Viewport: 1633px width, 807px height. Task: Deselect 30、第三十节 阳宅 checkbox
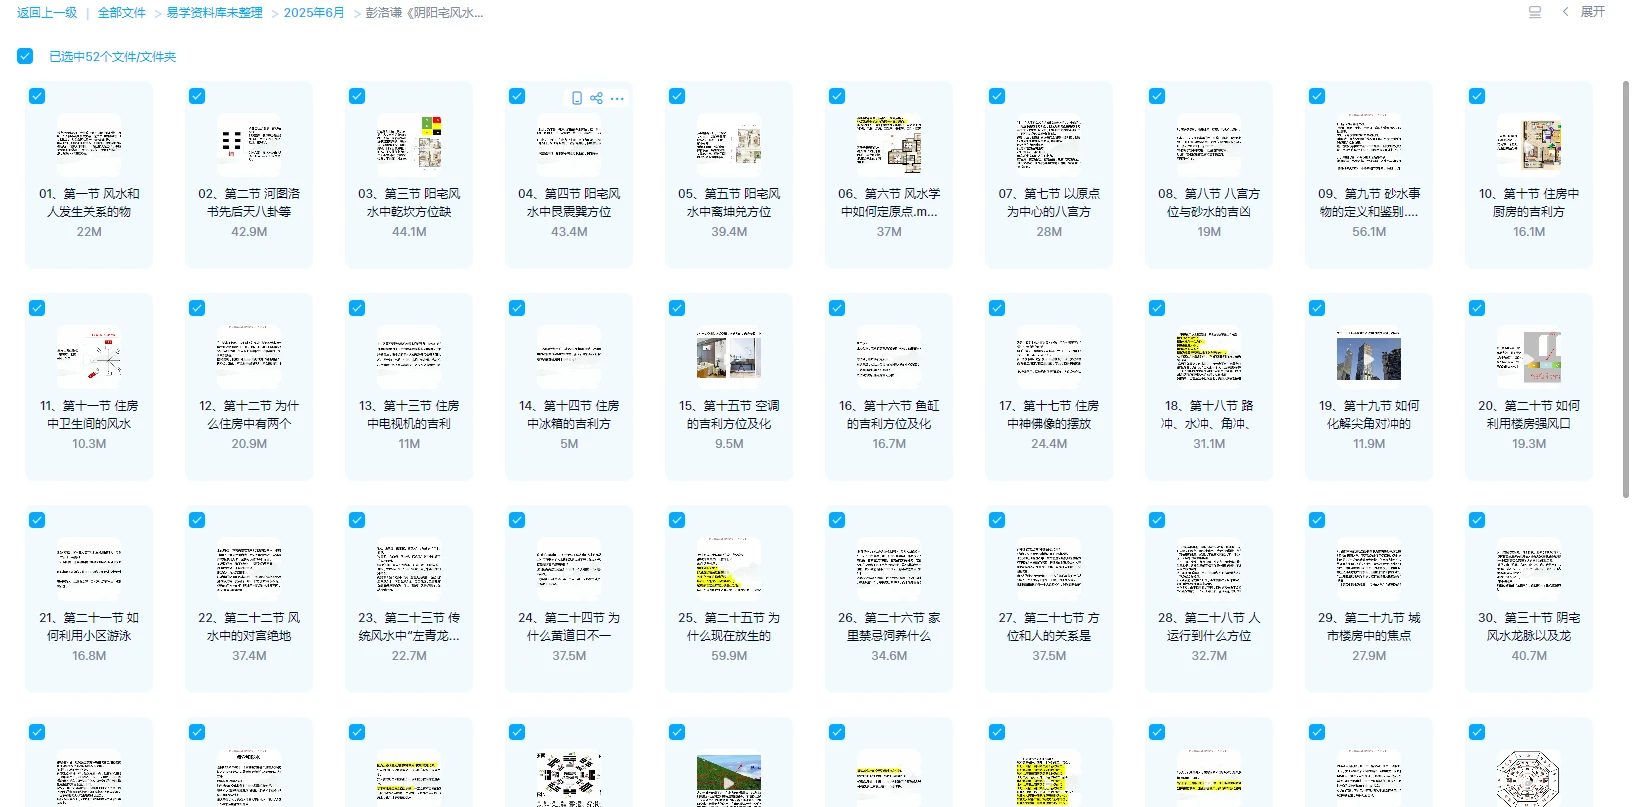[x=1477, y=520]
